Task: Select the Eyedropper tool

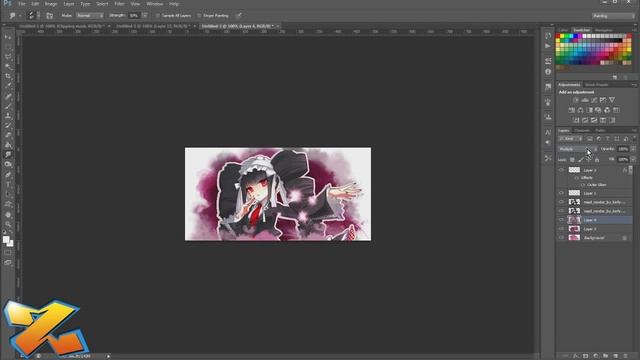Action: (x=8, y=86)
